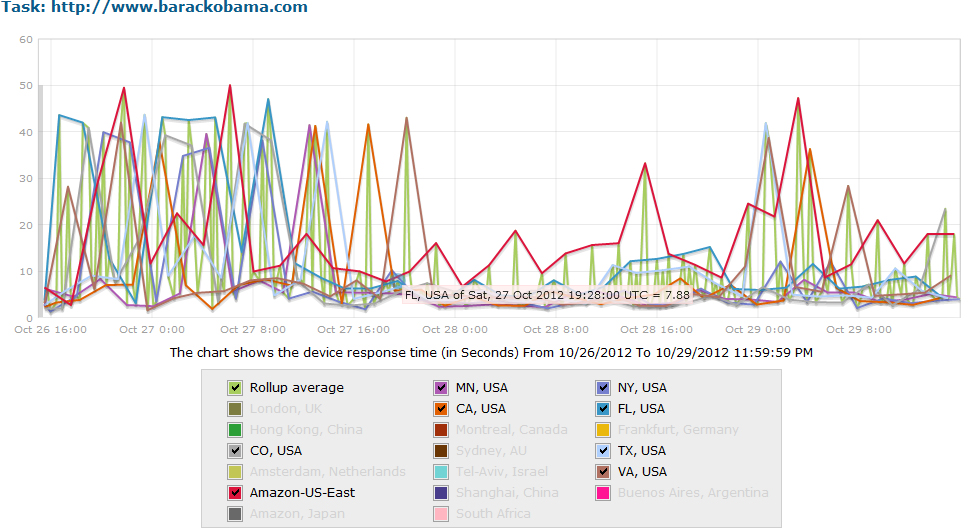Click the VA, USA legend label
The height and width of the screenshot is (528, 980).
pyautogui.click(x=642, y=472)
